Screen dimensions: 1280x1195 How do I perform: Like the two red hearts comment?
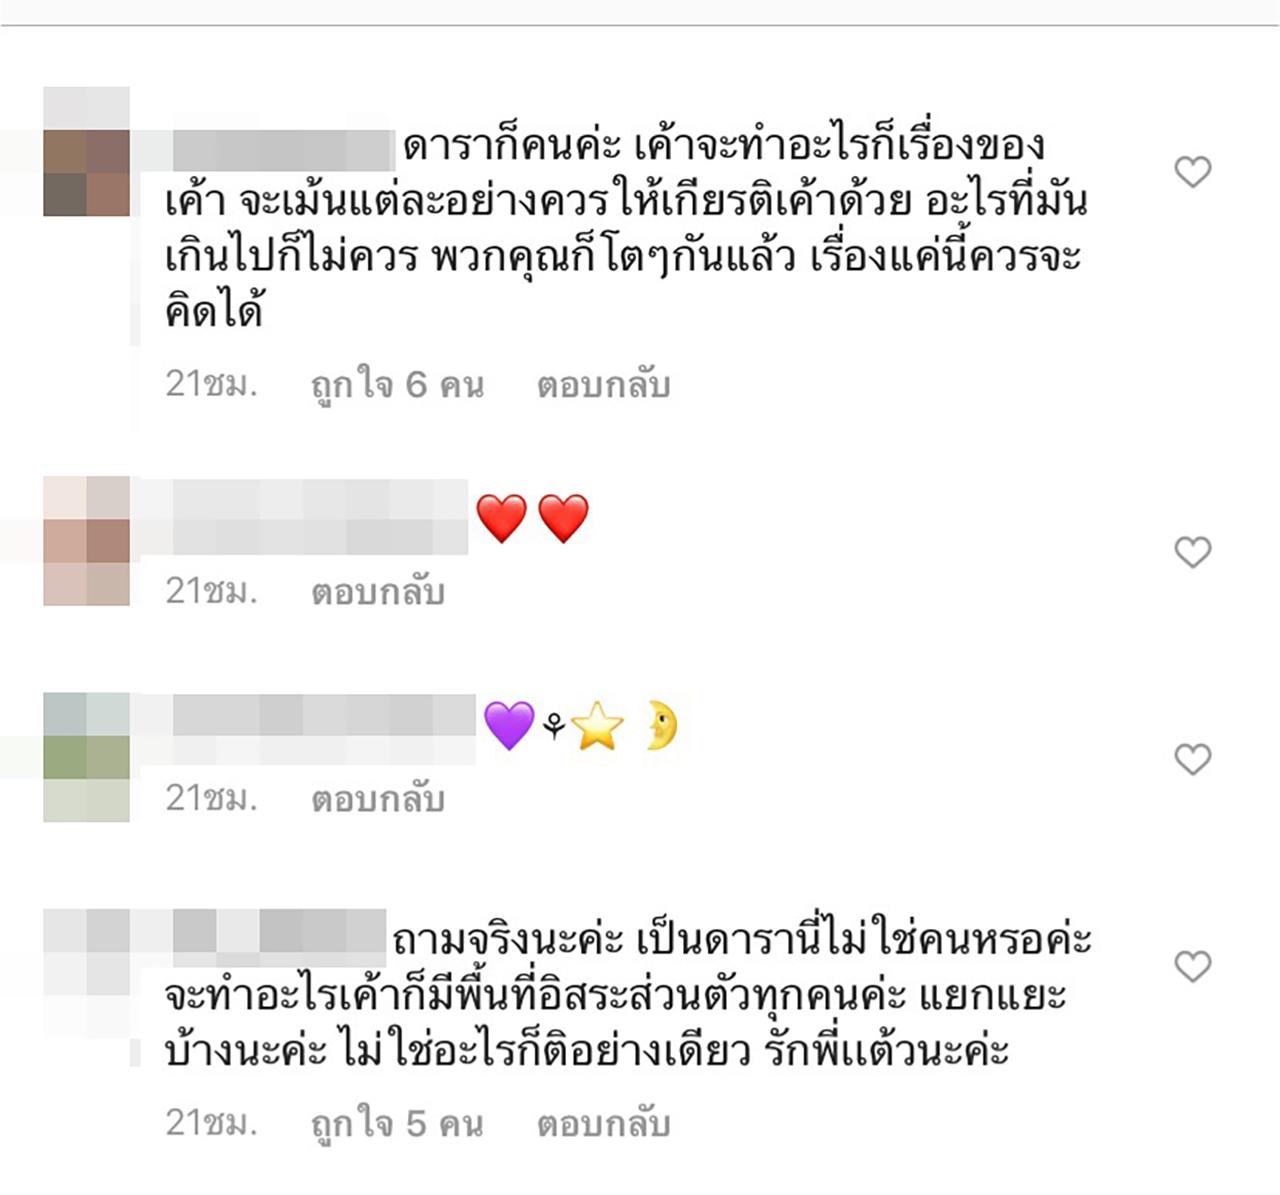1192,552
